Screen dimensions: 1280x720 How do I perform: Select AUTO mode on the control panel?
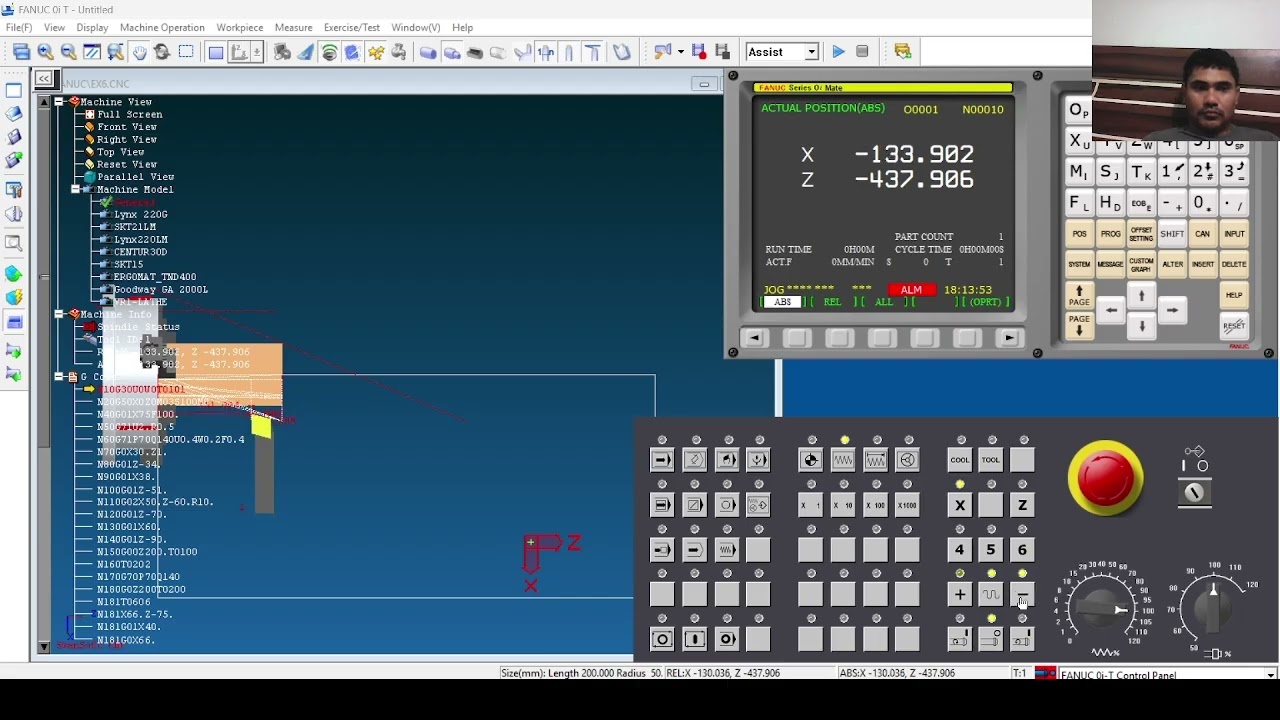pyautogui.click(x=662, y=460)
